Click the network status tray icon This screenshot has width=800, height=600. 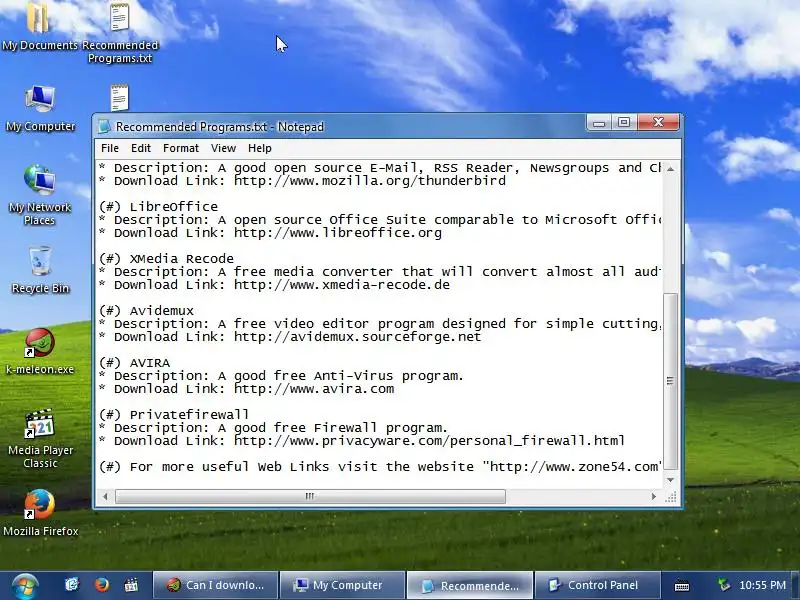723,585
